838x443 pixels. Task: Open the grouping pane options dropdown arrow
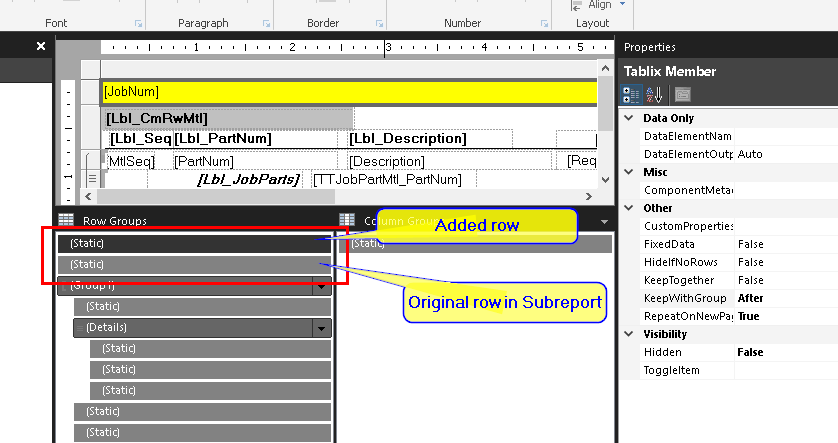pyautogui.click(x=604, y=221)
